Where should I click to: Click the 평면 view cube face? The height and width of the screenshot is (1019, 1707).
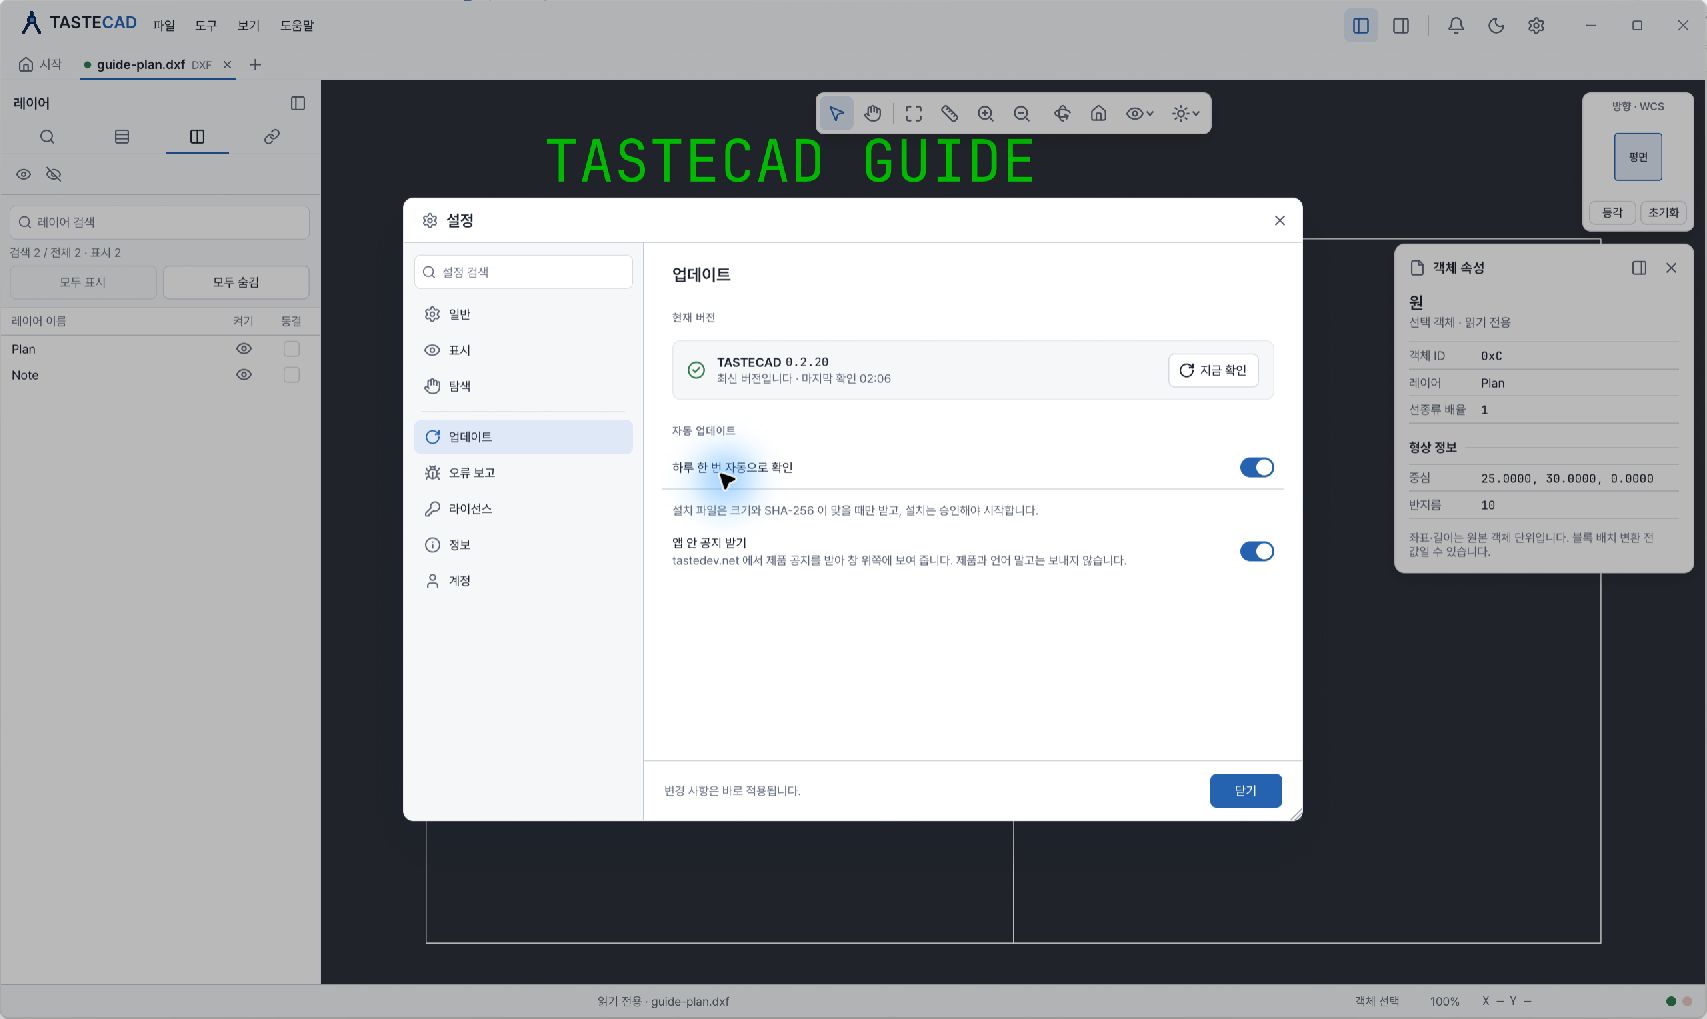click(x=1638, y=157)
